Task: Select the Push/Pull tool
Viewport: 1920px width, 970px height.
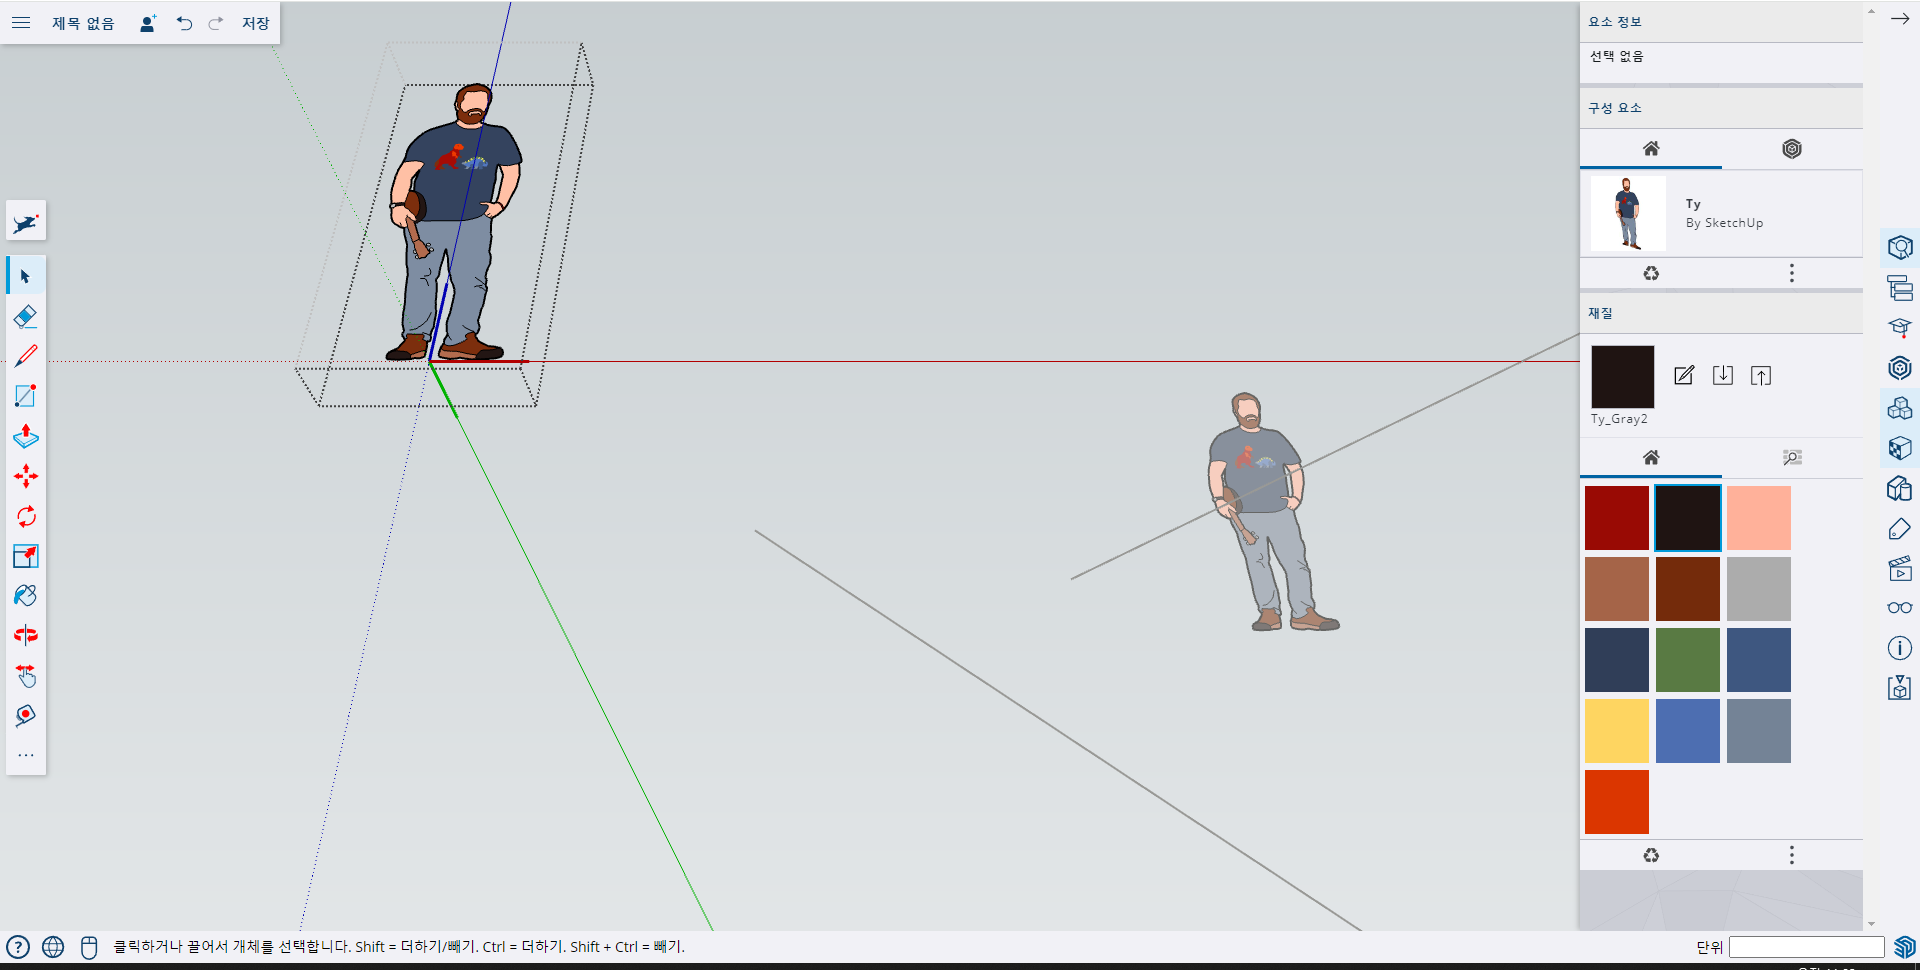Action: [26, 436]
